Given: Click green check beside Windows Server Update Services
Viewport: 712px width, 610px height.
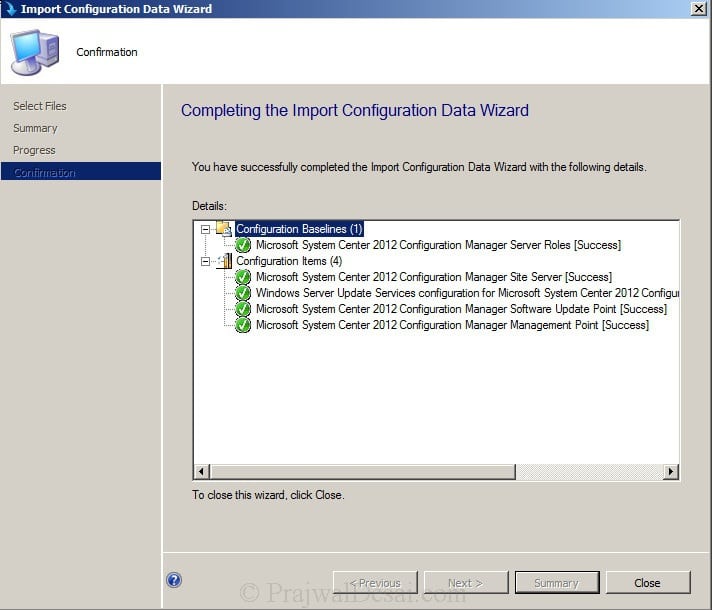Looking at the screenshot, I should 243,293.
